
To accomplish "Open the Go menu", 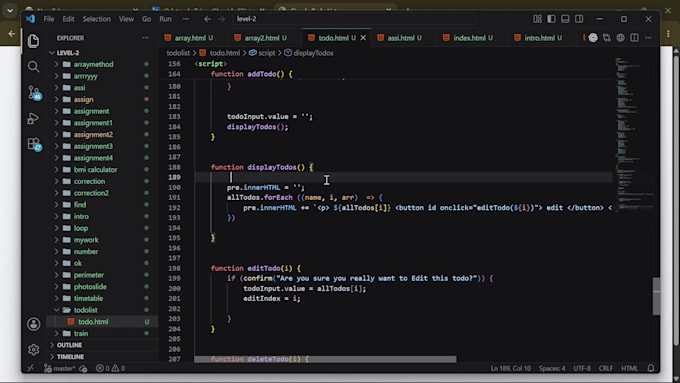I will pos(147,19).
